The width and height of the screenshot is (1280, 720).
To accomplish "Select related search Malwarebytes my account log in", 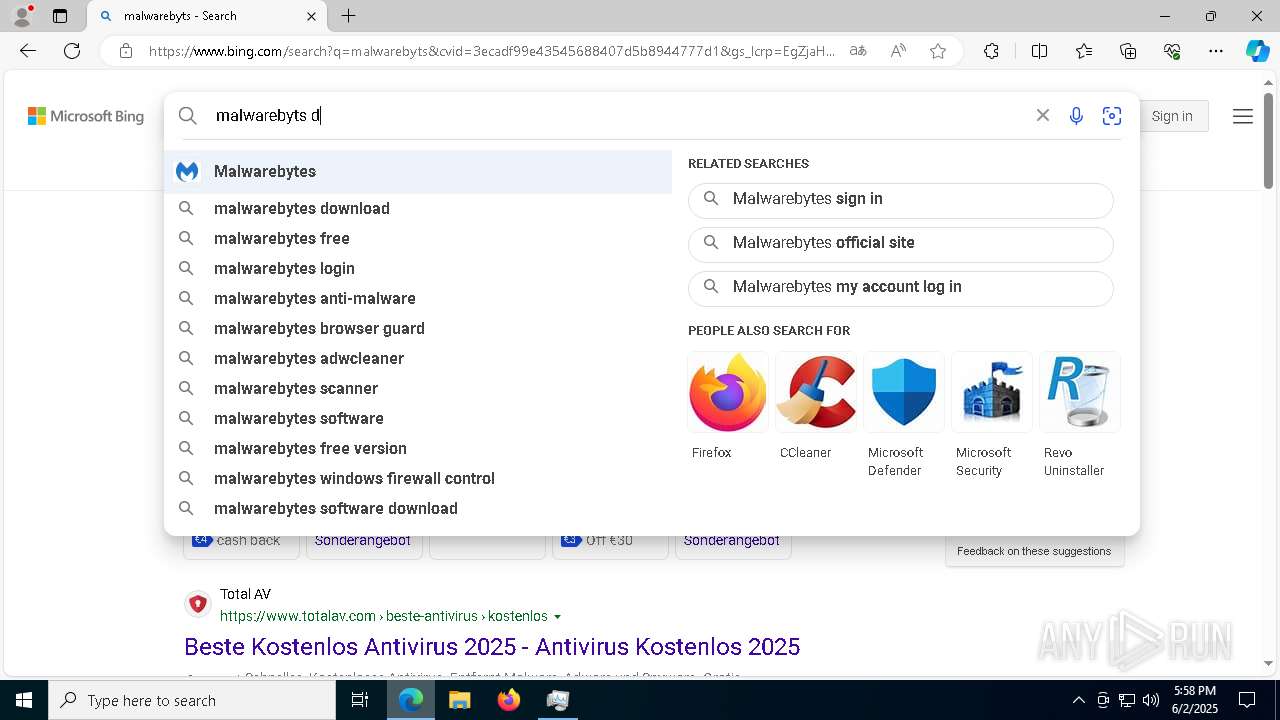I will point(900,288).
